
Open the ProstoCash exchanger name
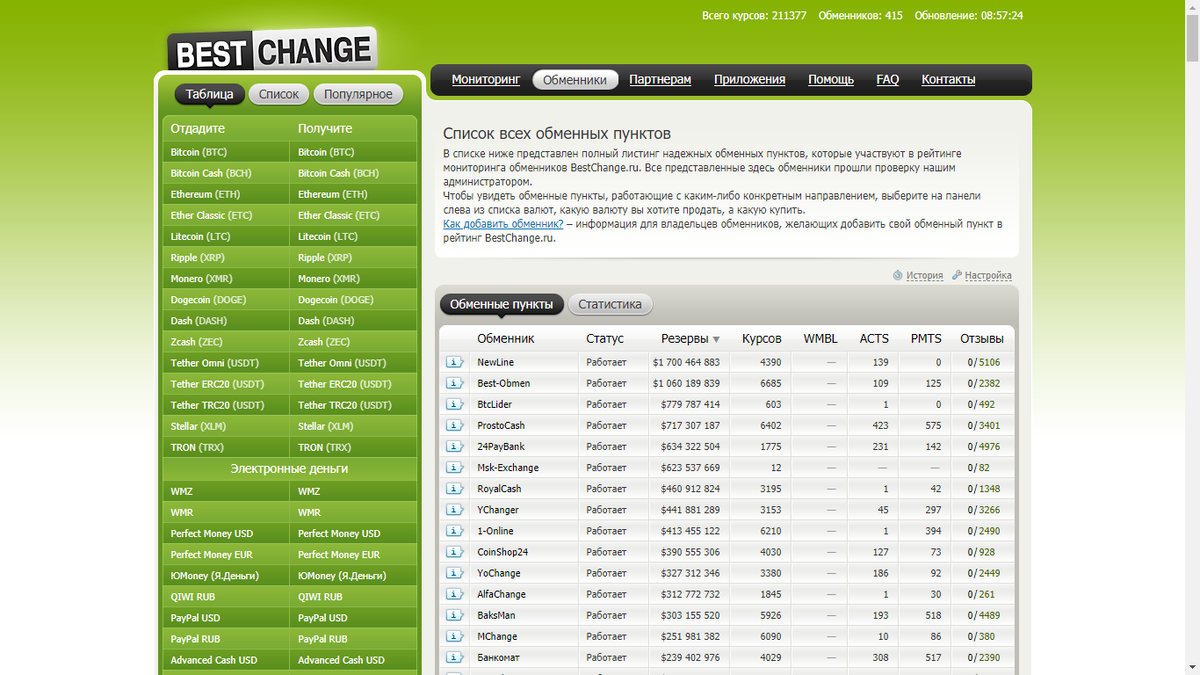(500, 425)
